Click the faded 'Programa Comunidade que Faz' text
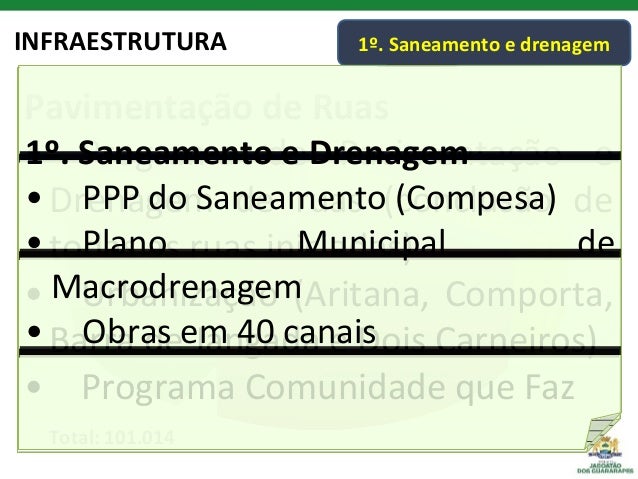Screen dimensions: 638x479 coord(328,388)
